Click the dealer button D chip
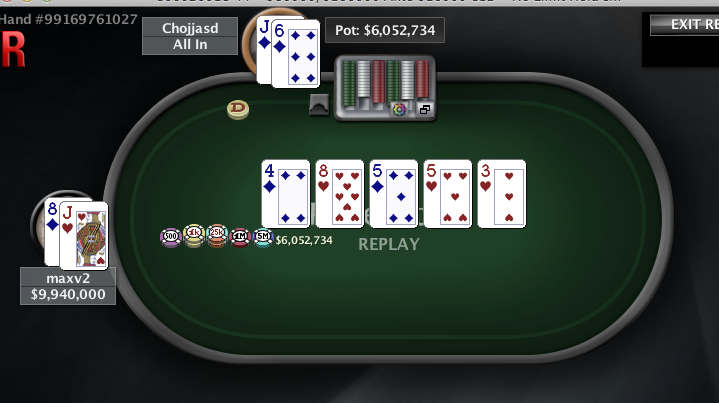This screenshot has width=719, height=403. tap(238, 110)
